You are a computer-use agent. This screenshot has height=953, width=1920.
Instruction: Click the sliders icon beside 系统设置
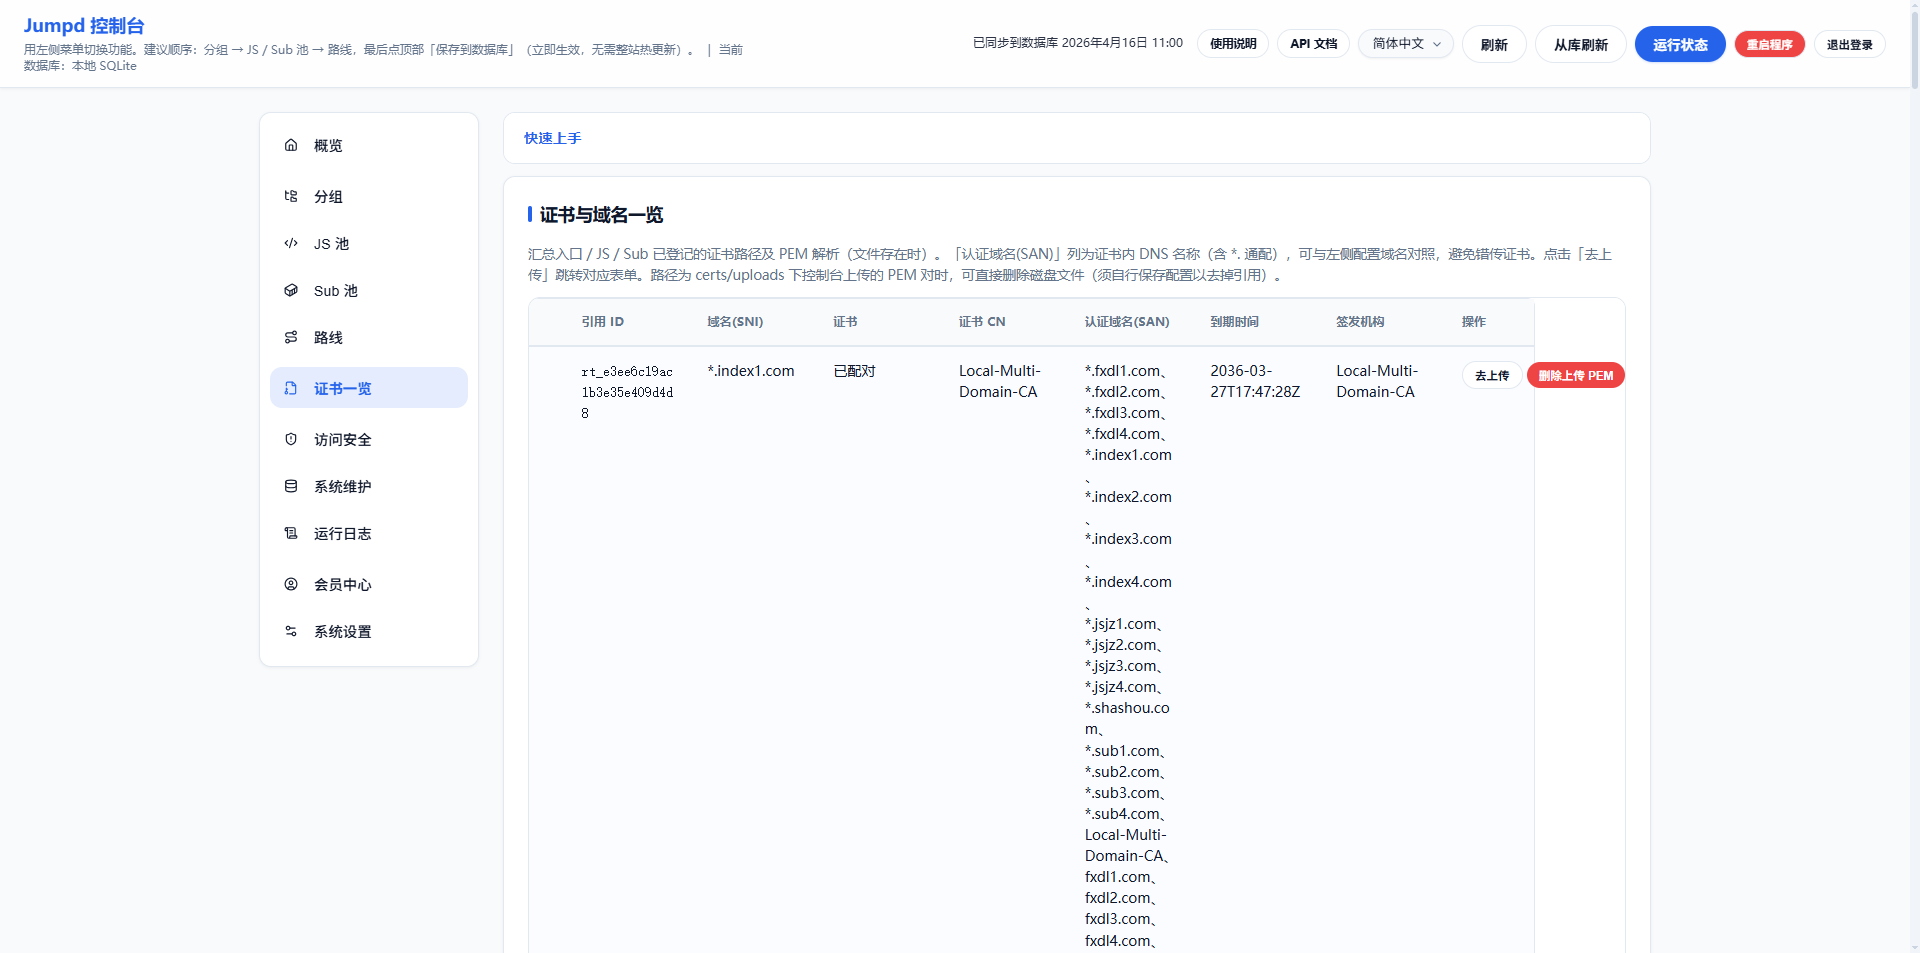point(291,631)
